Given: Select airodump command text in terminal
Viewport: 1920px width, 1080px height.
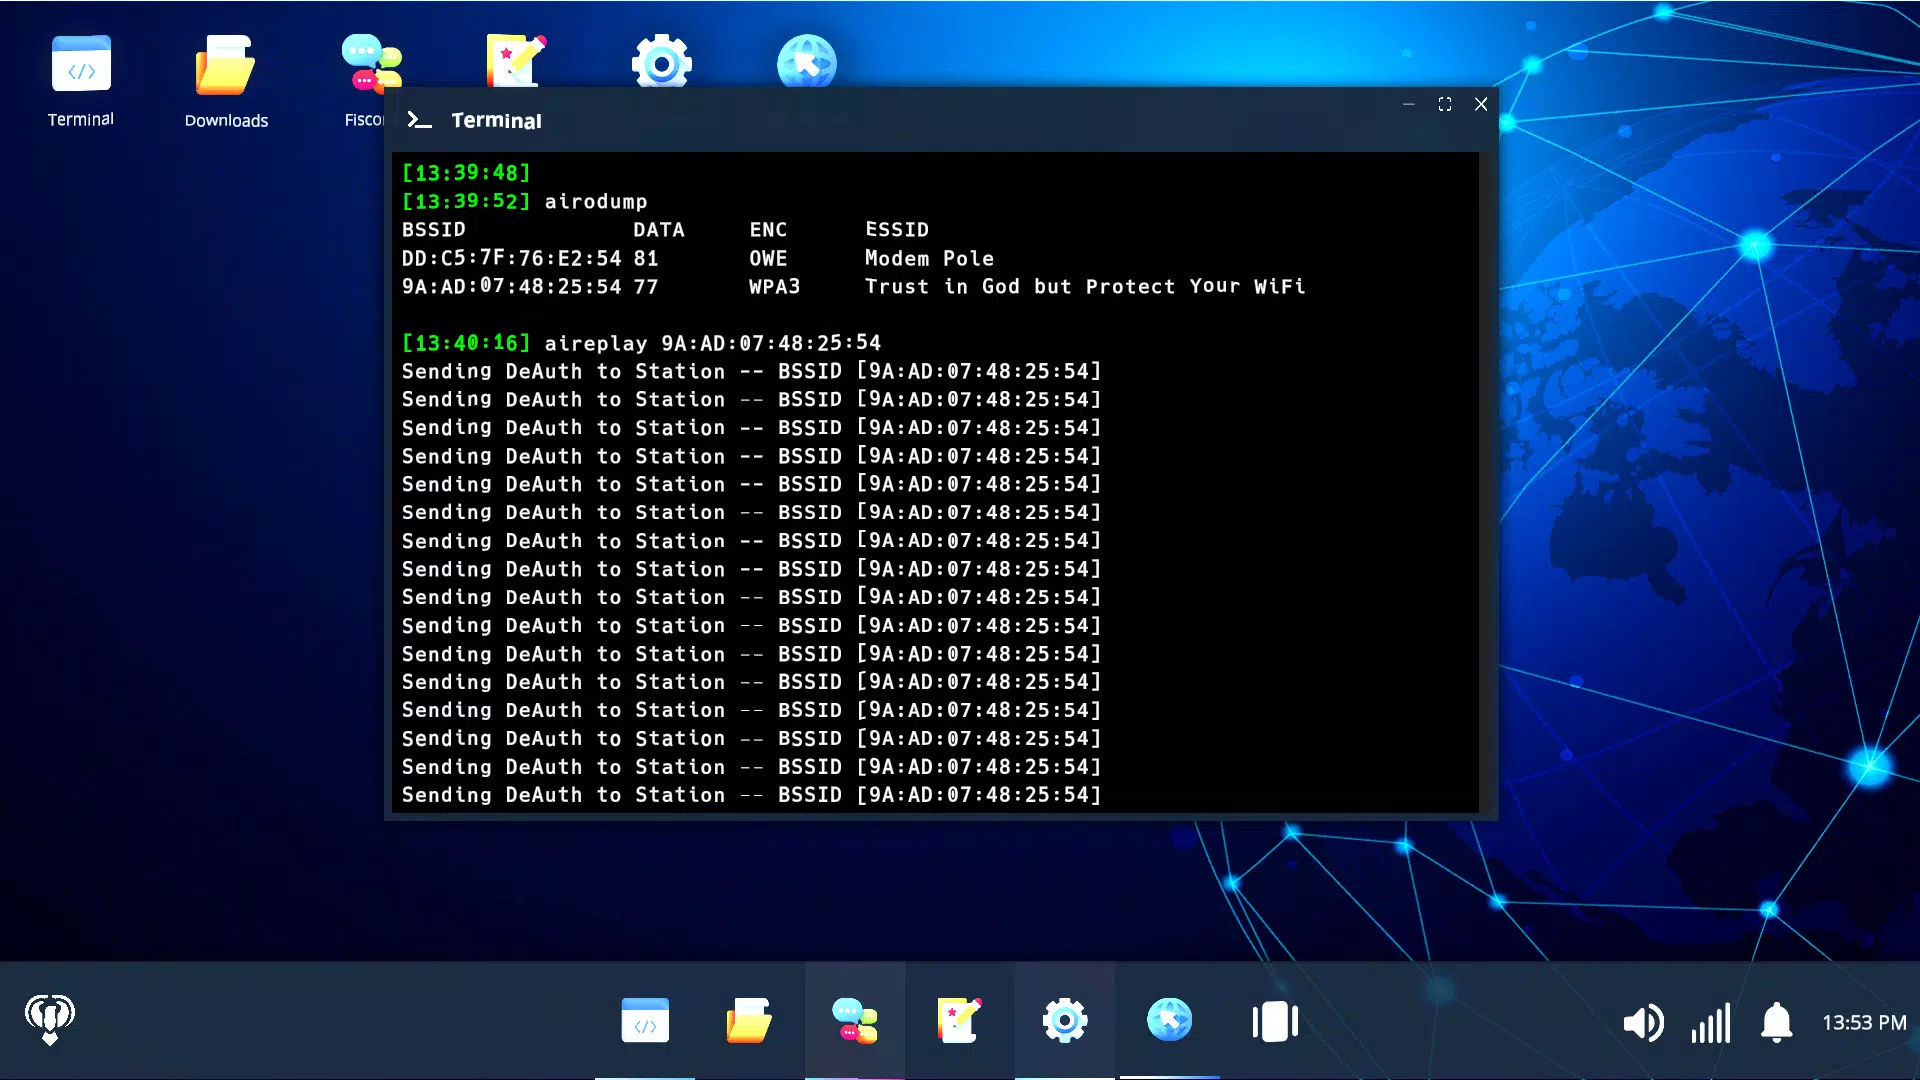Looking at the screenshot, I should click(596, 200).
